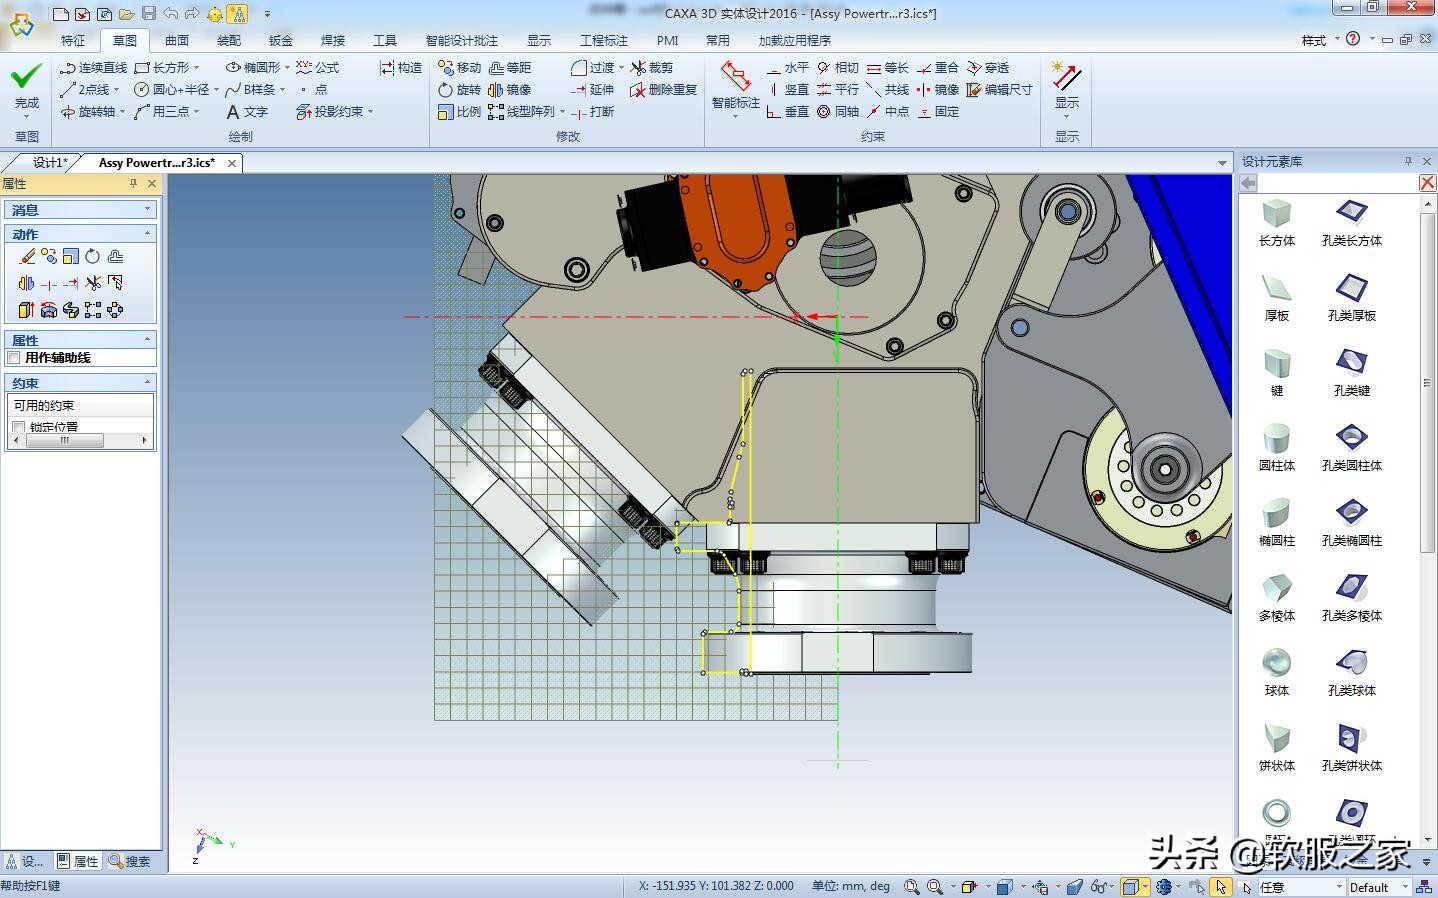Pick the 球体 sphere element
Viewport: 1438px width, 898px height.
pos(1277,672)
